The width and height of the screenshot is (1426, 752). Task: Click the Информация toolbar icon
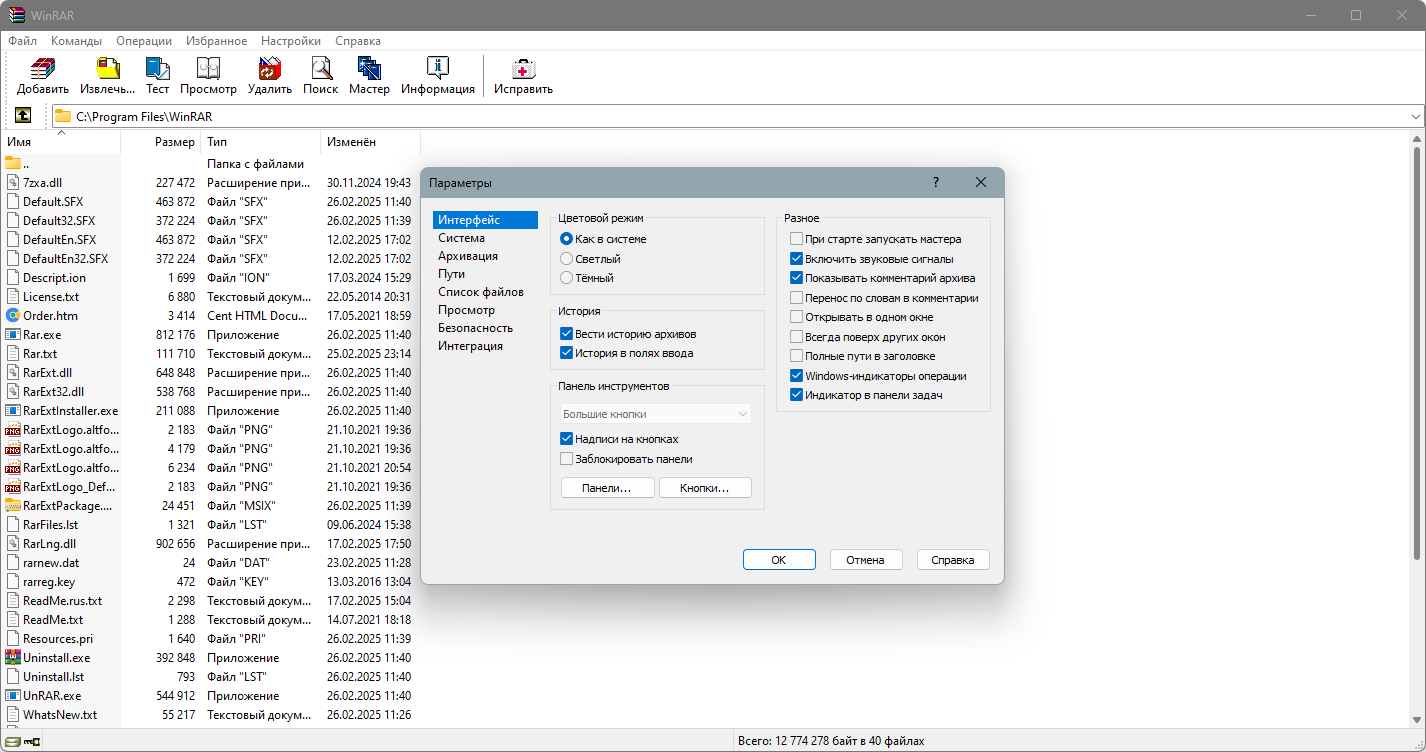437,69
